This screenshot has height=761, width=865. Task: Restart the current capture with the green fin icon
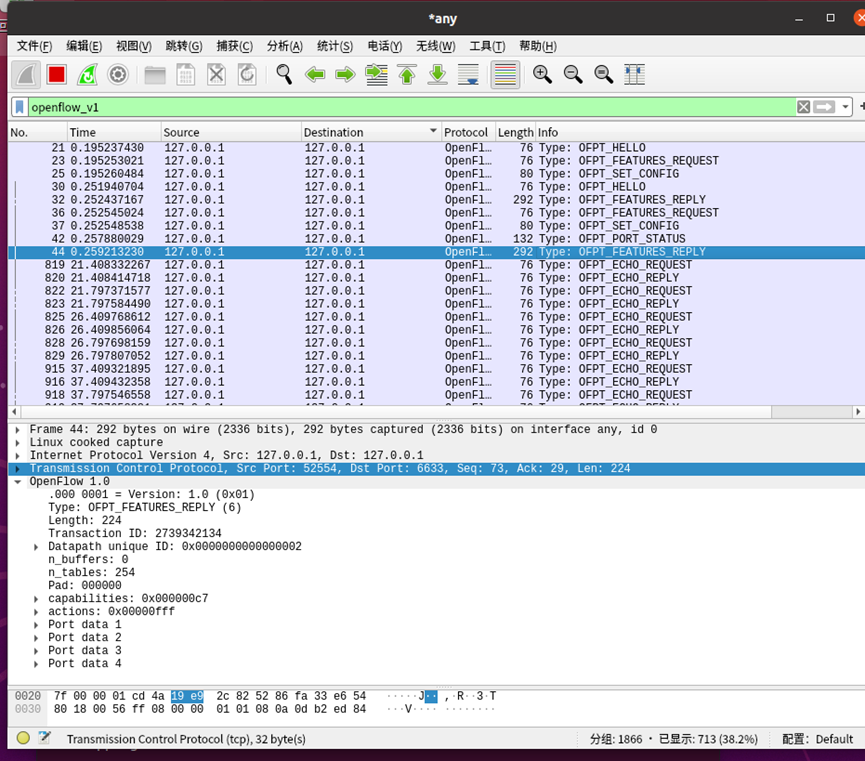pos(87,74)
